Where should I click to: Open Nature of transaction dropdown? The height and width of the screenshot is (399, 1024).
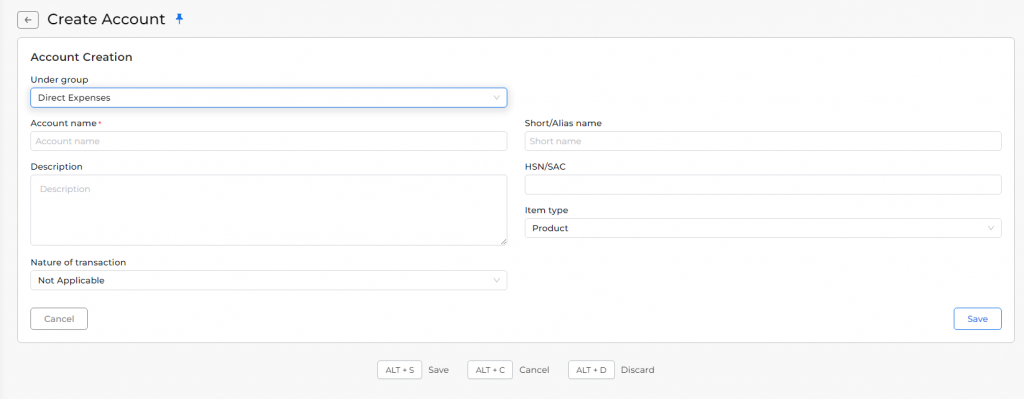pos(268,280)
